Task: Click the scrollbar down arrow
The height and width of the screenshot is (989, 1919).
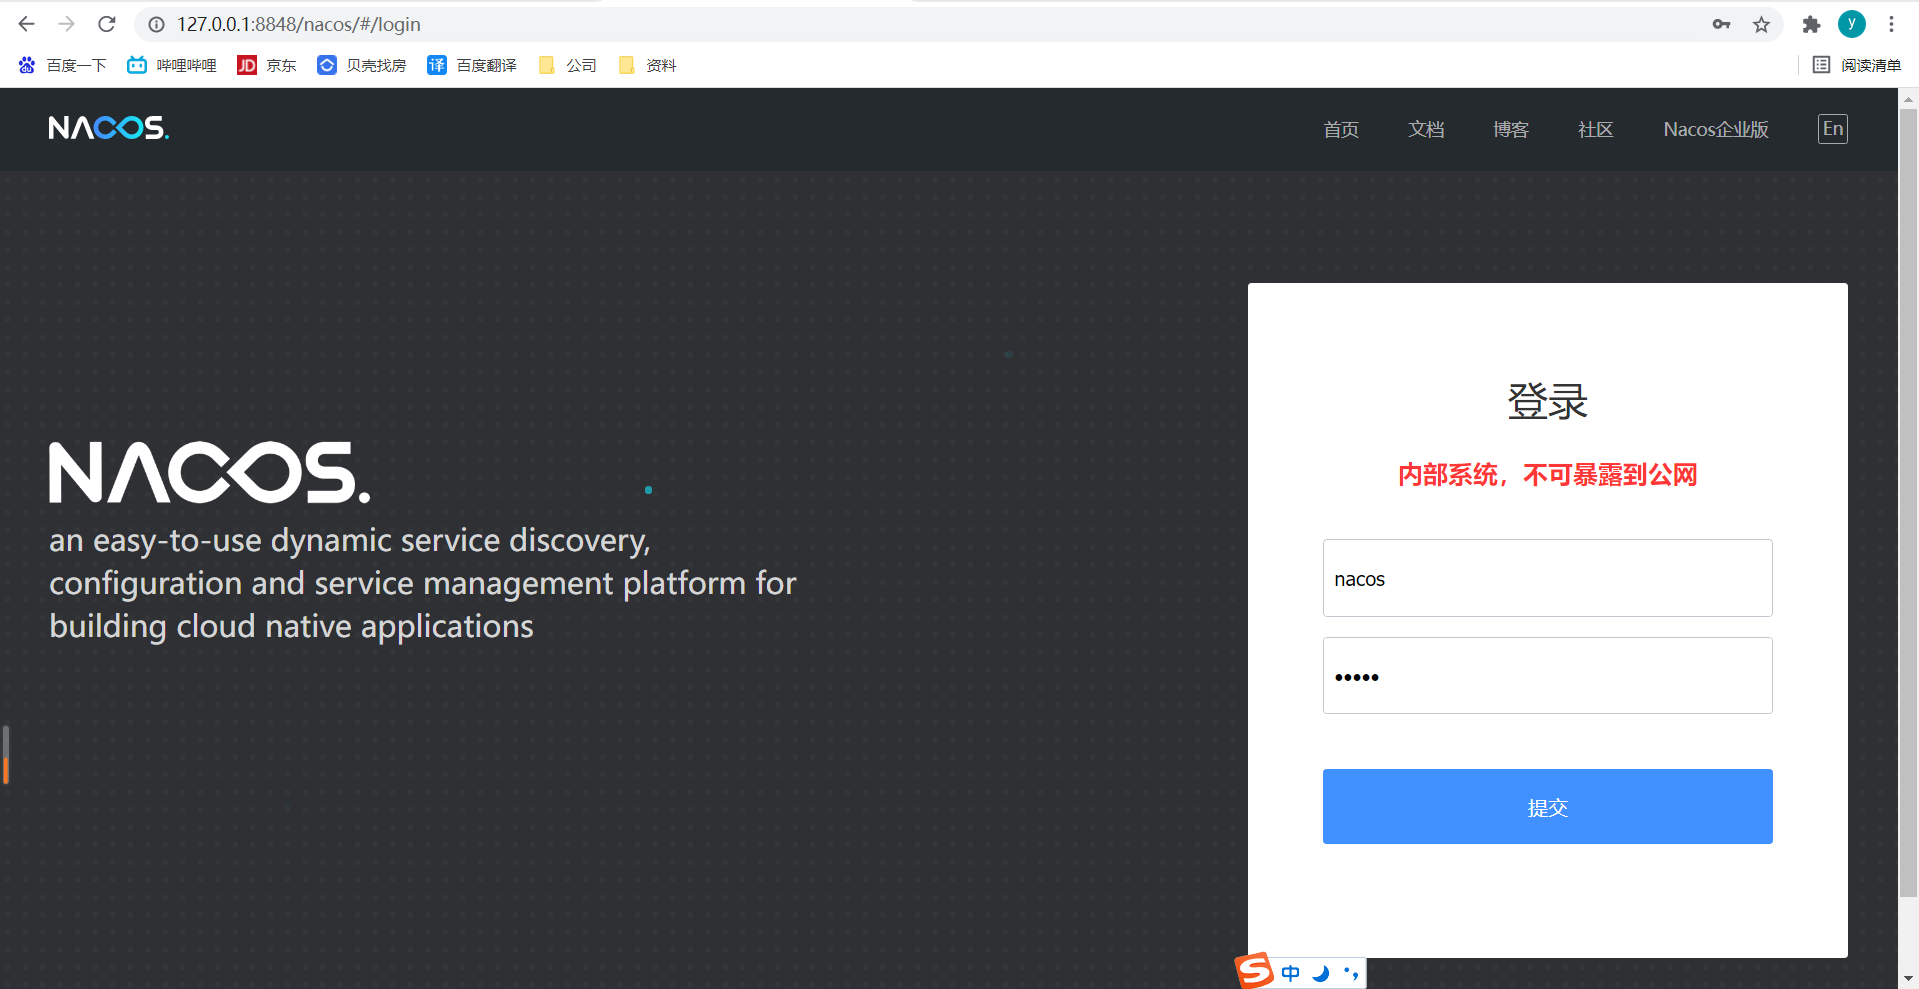Action: click(x=1909, y=979)
